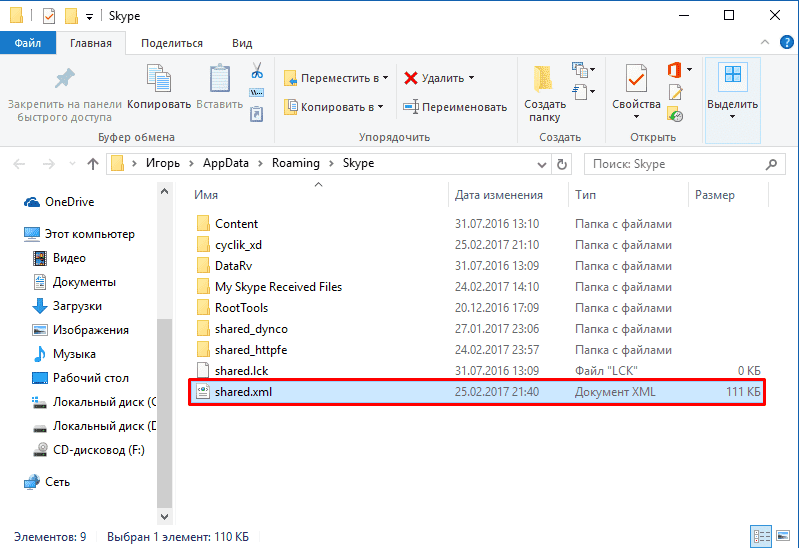Click the New item icon
This screenshot has height=548, width=799.
point(579,69)
